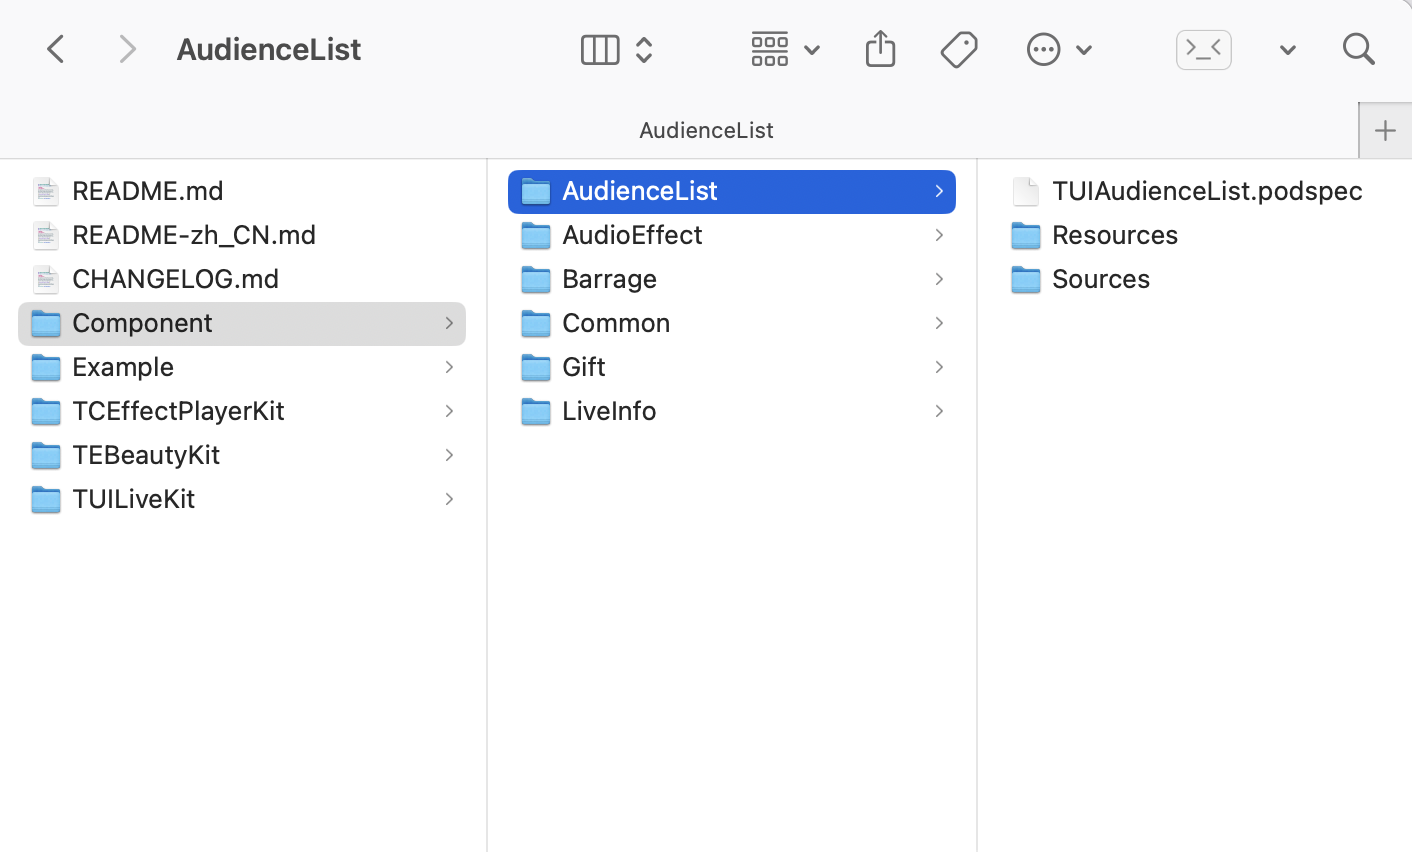The width and height of the screenshot is (1412, 852).
Task: Select the AudienceList tab title
Action: pyautogui.click(x=706, y=130)
